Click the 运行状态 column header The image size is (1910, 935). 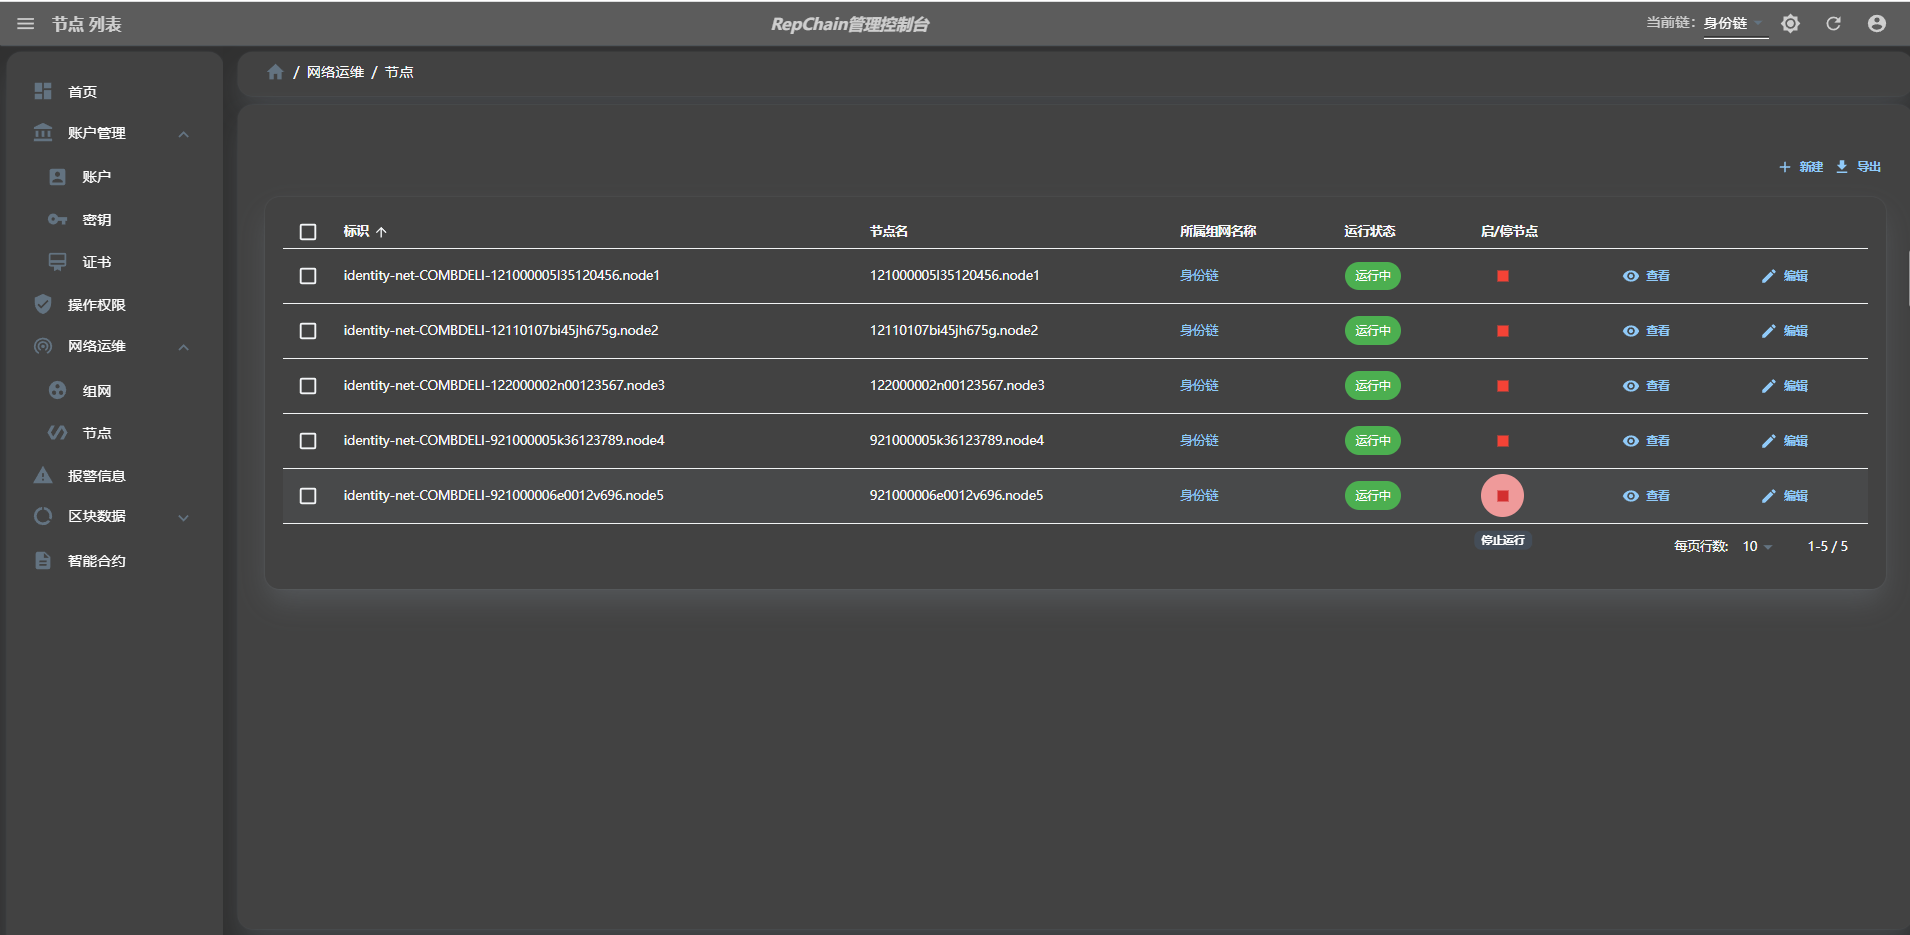click(x=1370, y=231)
